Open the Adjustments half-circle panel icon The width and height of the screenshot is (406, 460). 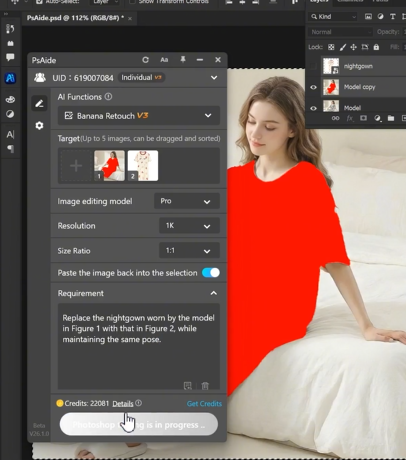10,114
